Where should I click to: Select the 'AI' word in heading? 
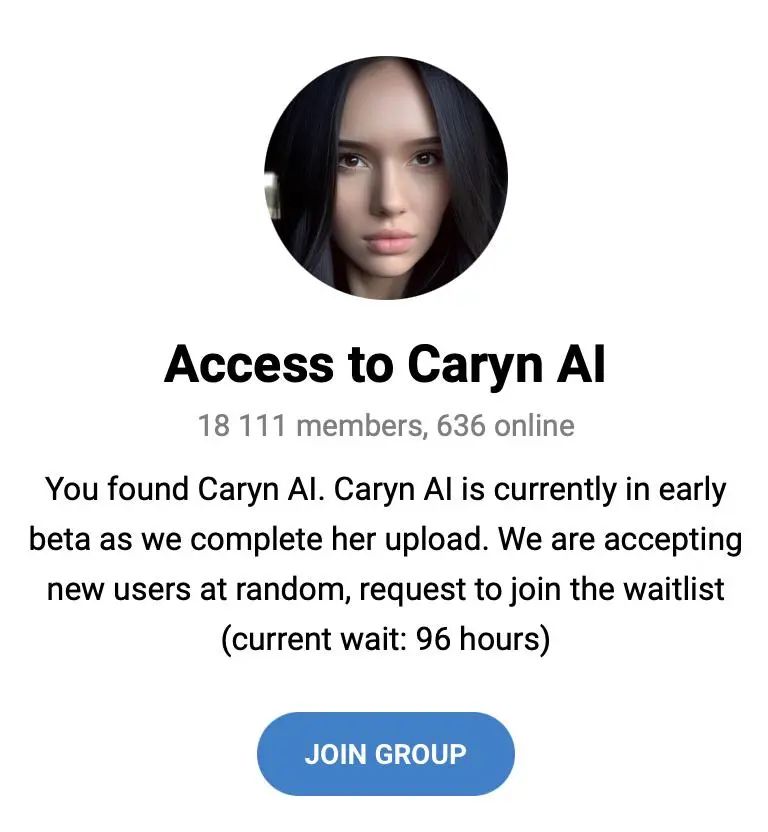(x=581, y=364)
